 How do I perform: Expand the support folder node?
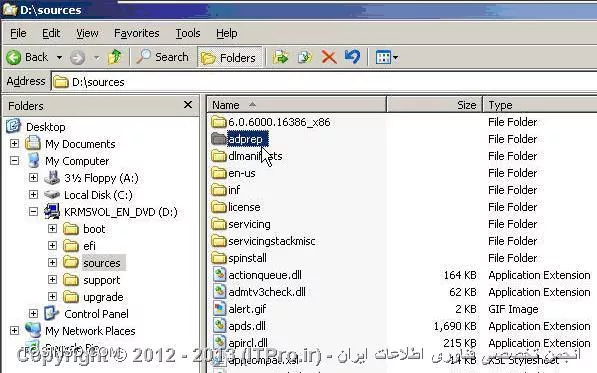click(53, 279)
